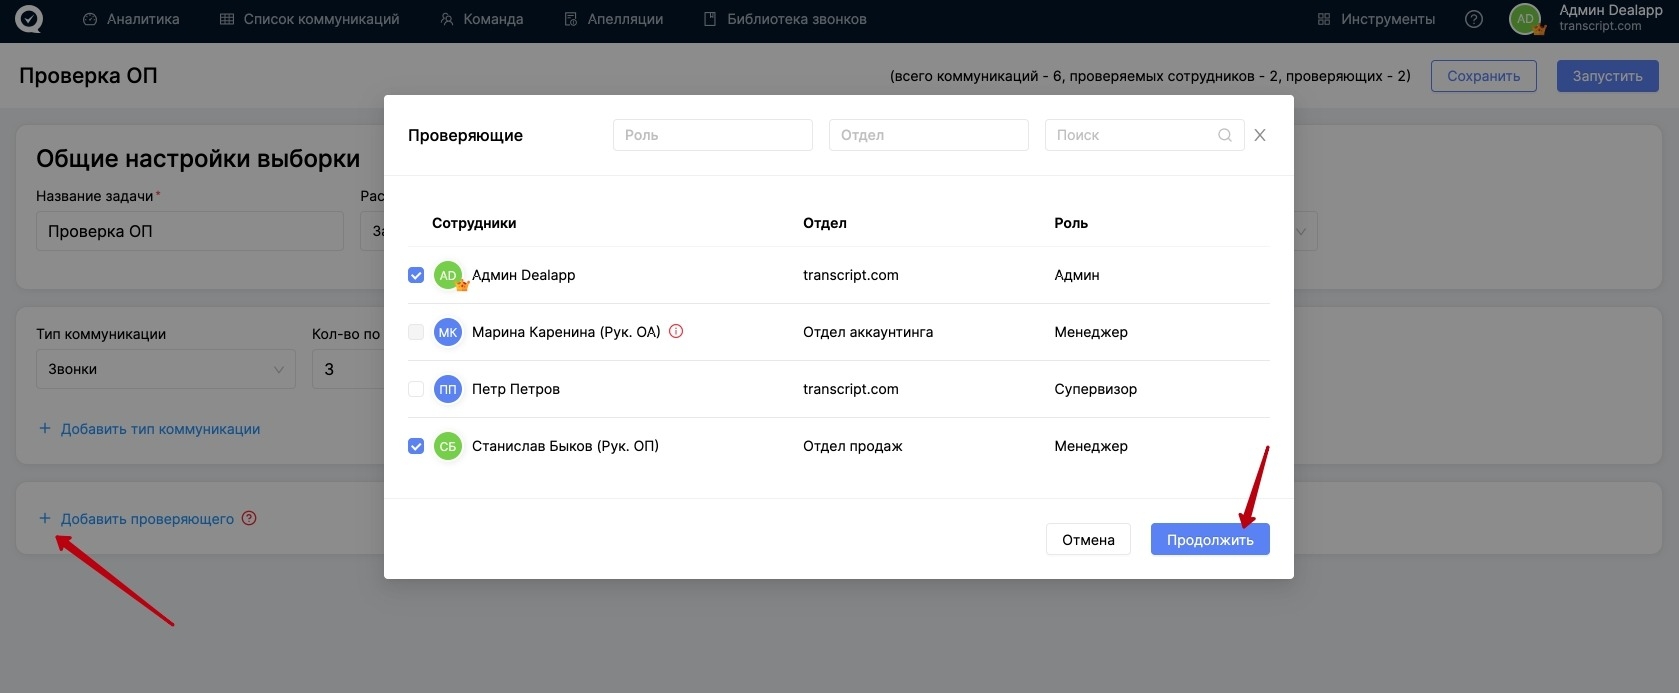Viewport: 1679px width, 693px height.
Task: Click the help icon beside Добавить проверяющего
Action: coord(249,518)
